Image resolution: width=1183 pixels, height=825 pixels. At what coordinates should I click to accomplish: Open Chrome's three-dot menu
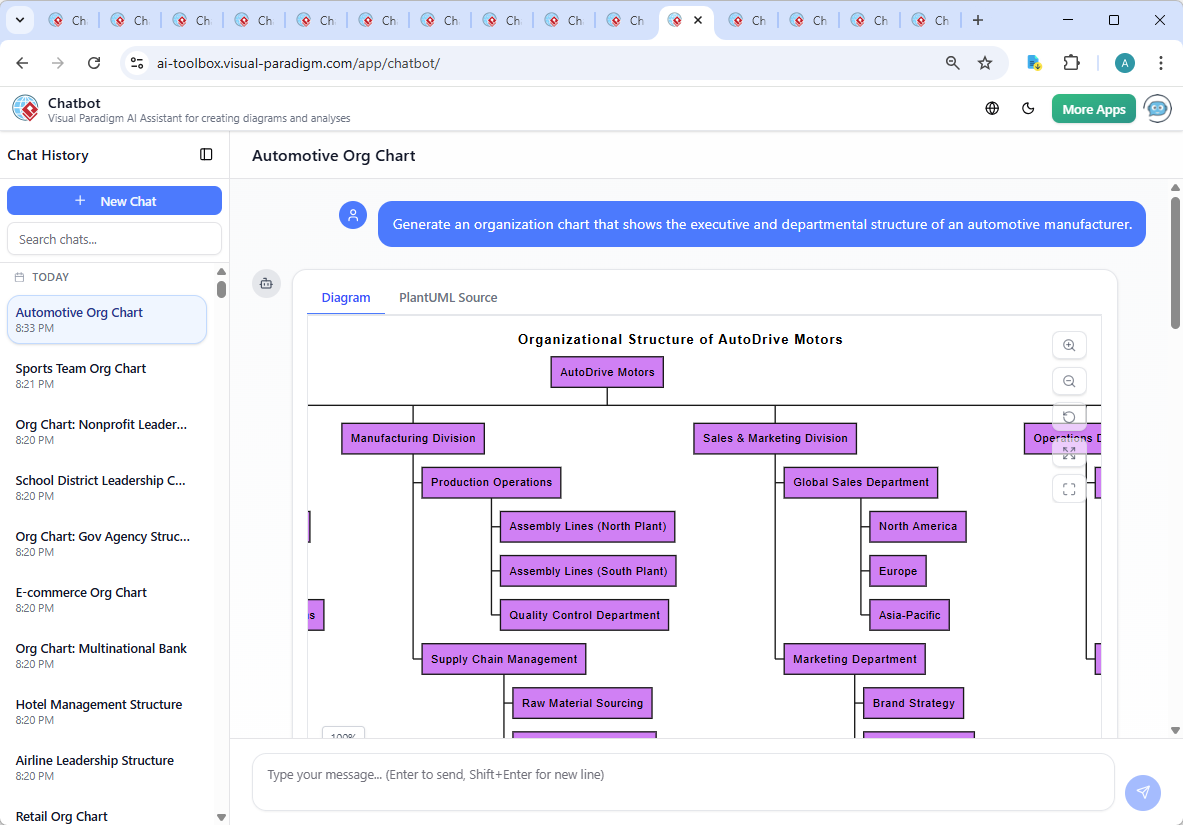click(1160, 62)
